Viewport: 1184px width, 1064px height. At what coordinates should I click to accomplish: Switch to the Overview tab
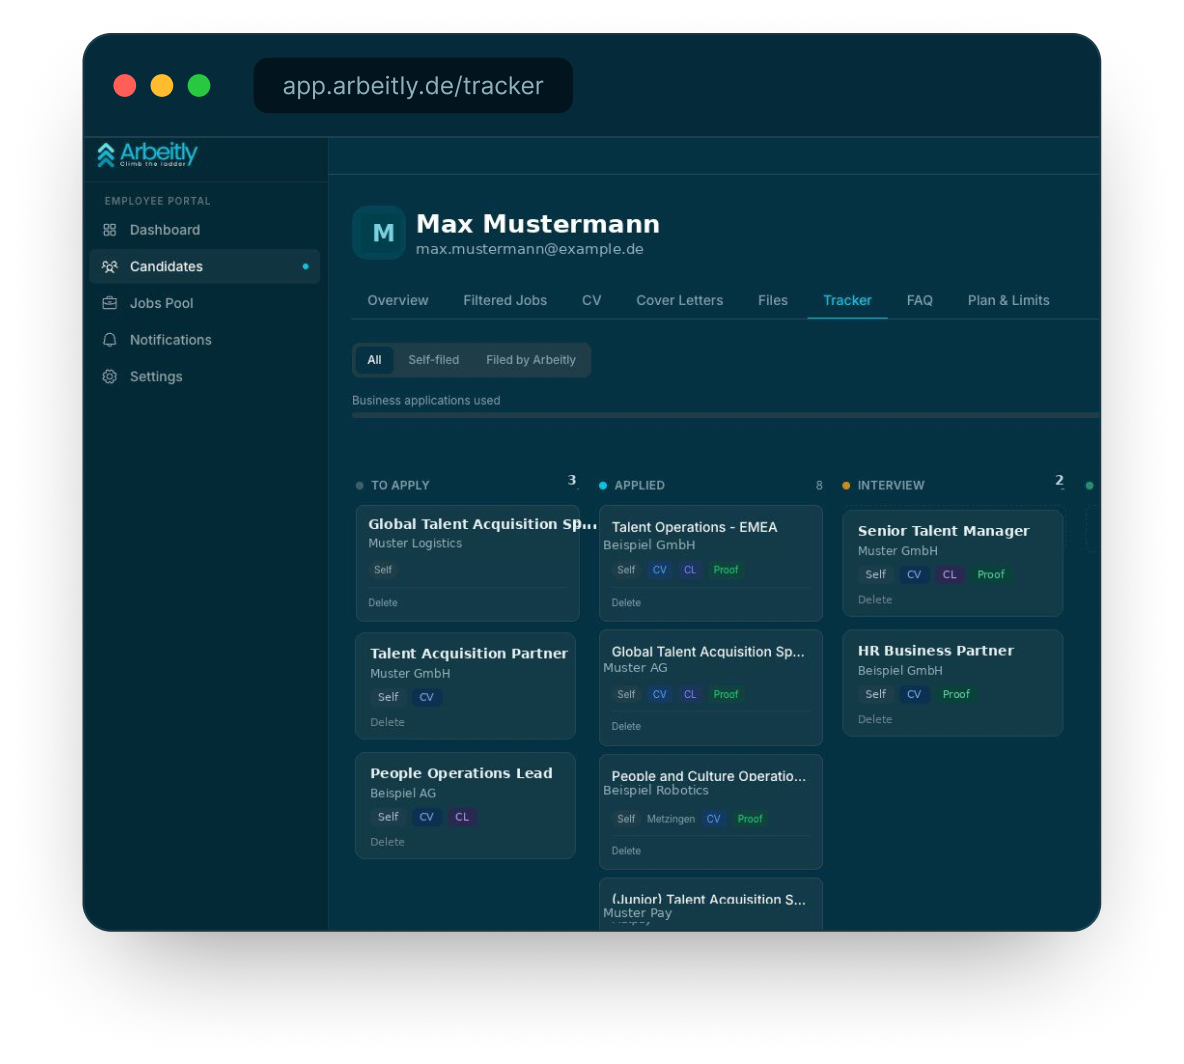click(398, 300)
